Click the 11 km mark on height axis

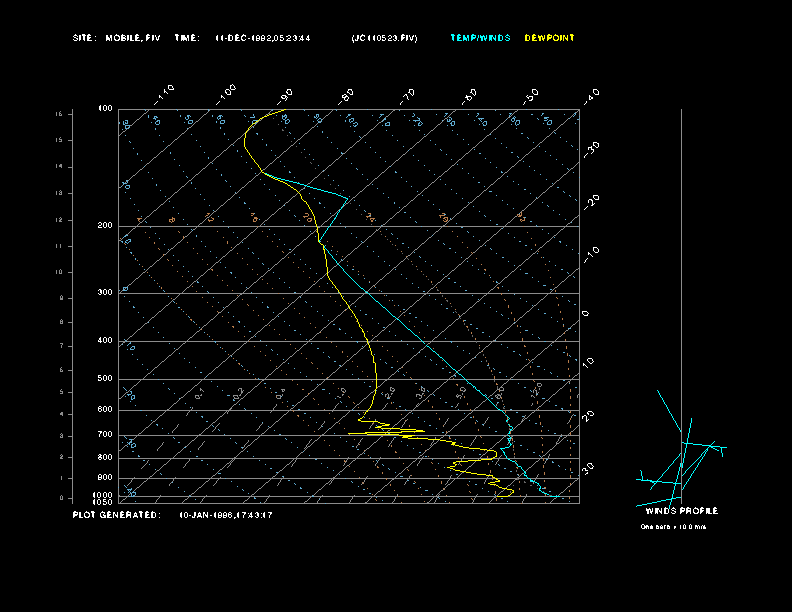coord(60,246)
